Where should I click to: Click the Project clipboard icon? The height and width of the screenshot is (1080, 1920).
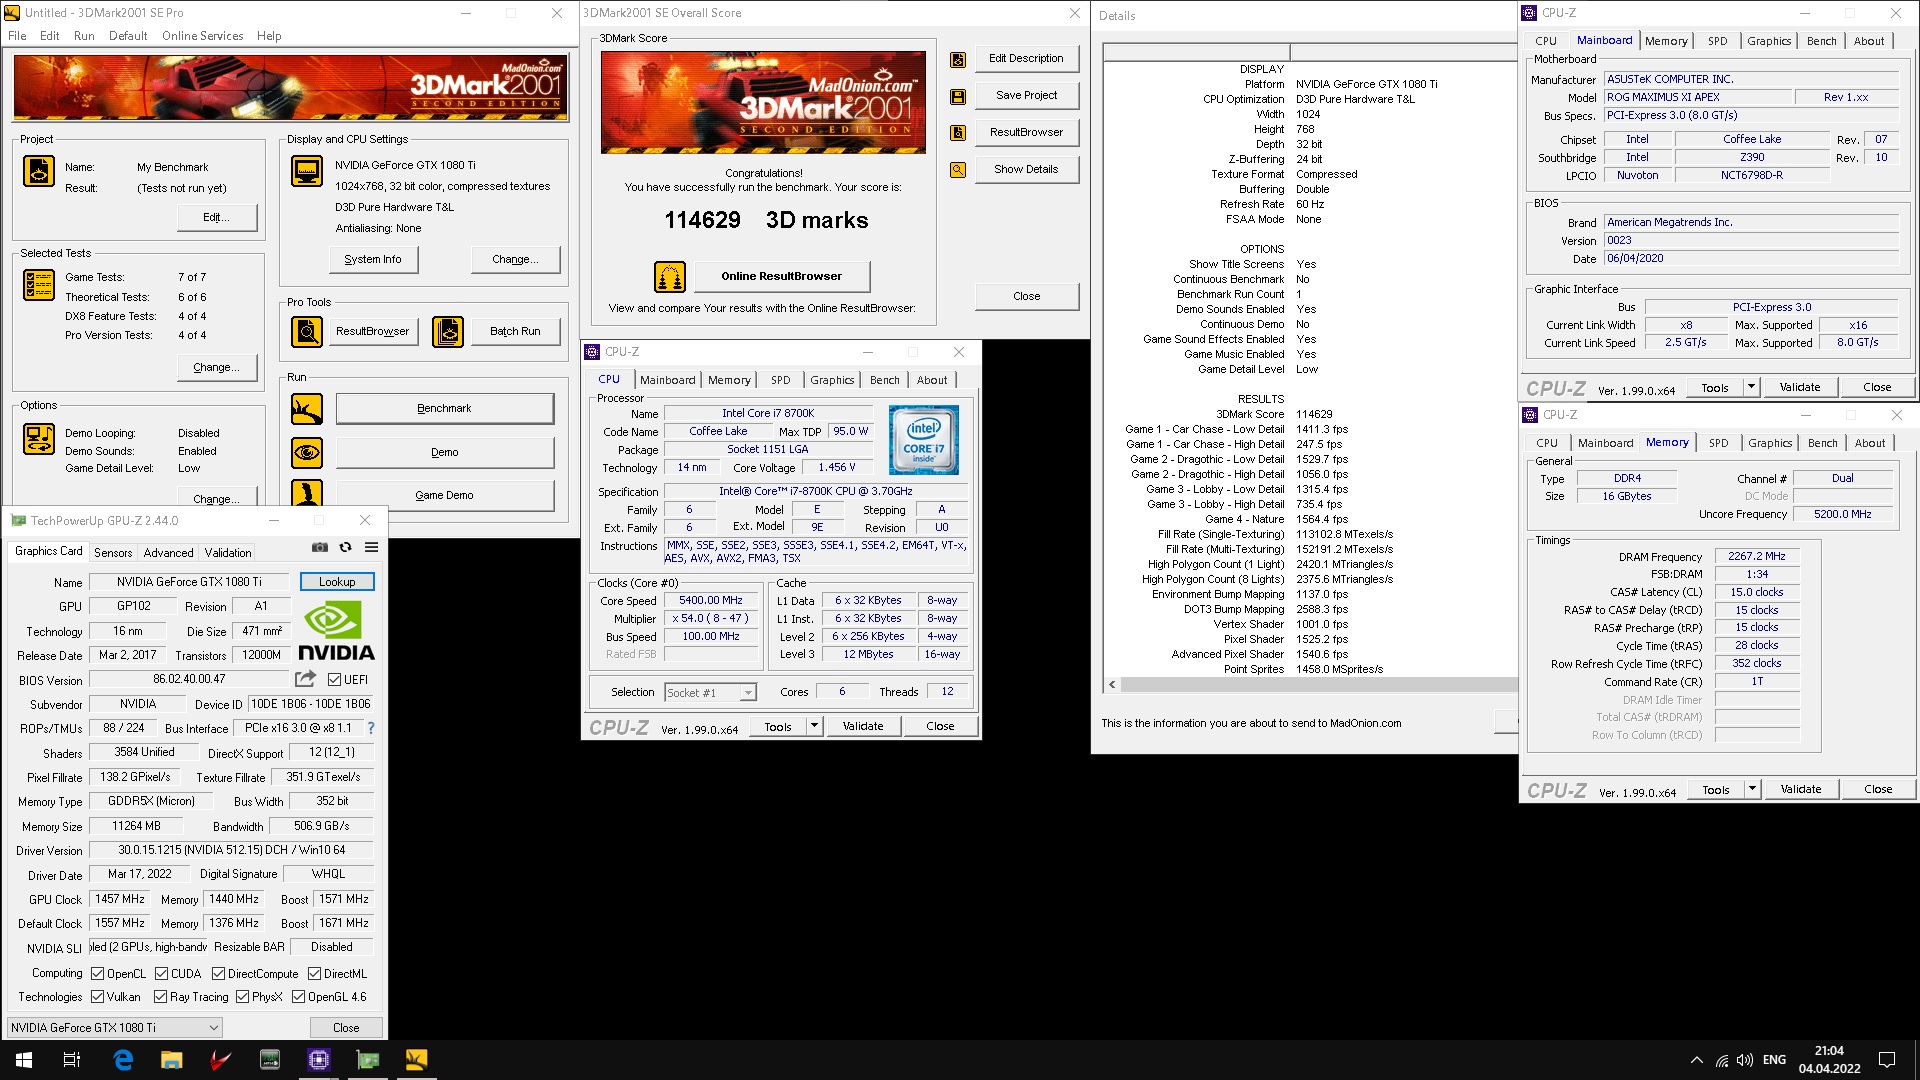click(x=39, y=171)
